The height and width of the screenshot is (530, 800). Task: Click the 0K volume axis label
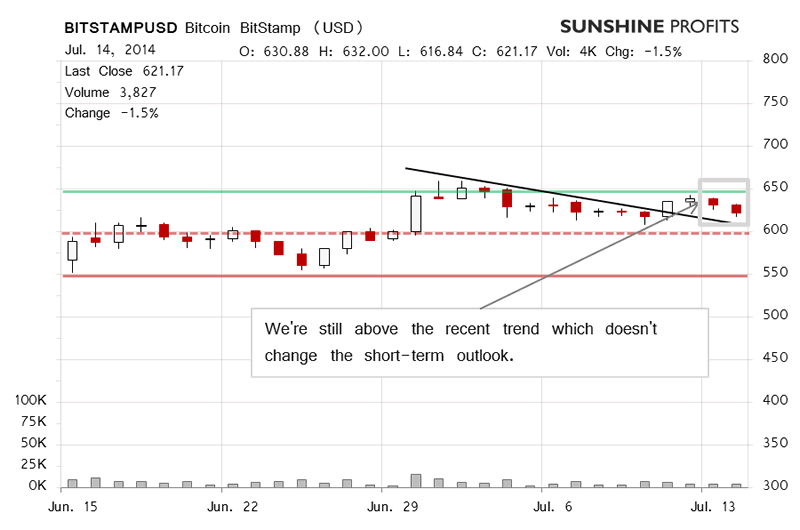[x=37, y=485]
